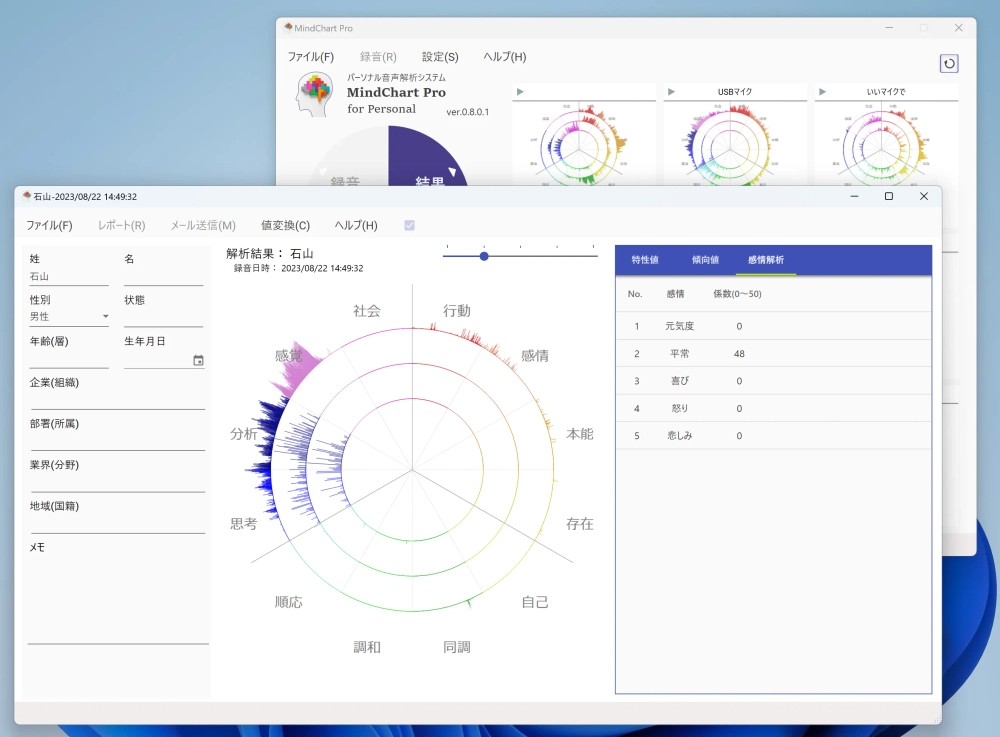Switch to the 特性値 tab

pyautogui.click(x=645, y=260)
